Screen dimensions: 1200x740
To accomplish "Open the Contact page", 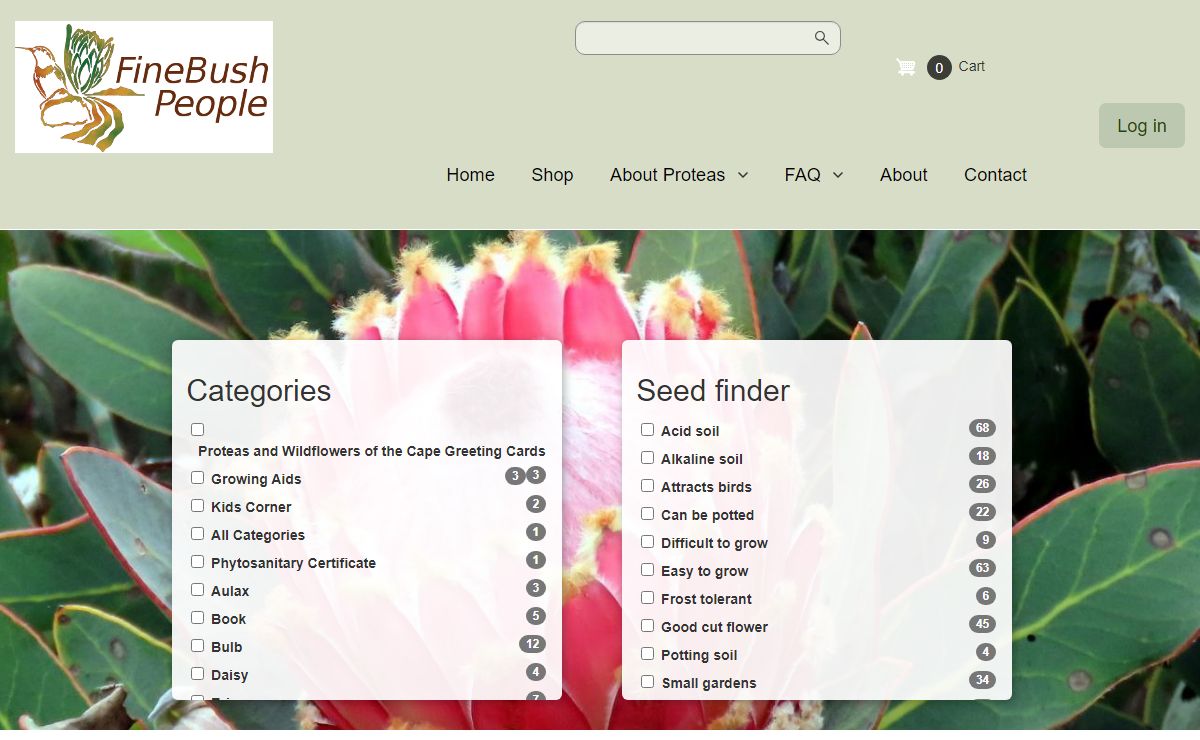I will [995, 175].
